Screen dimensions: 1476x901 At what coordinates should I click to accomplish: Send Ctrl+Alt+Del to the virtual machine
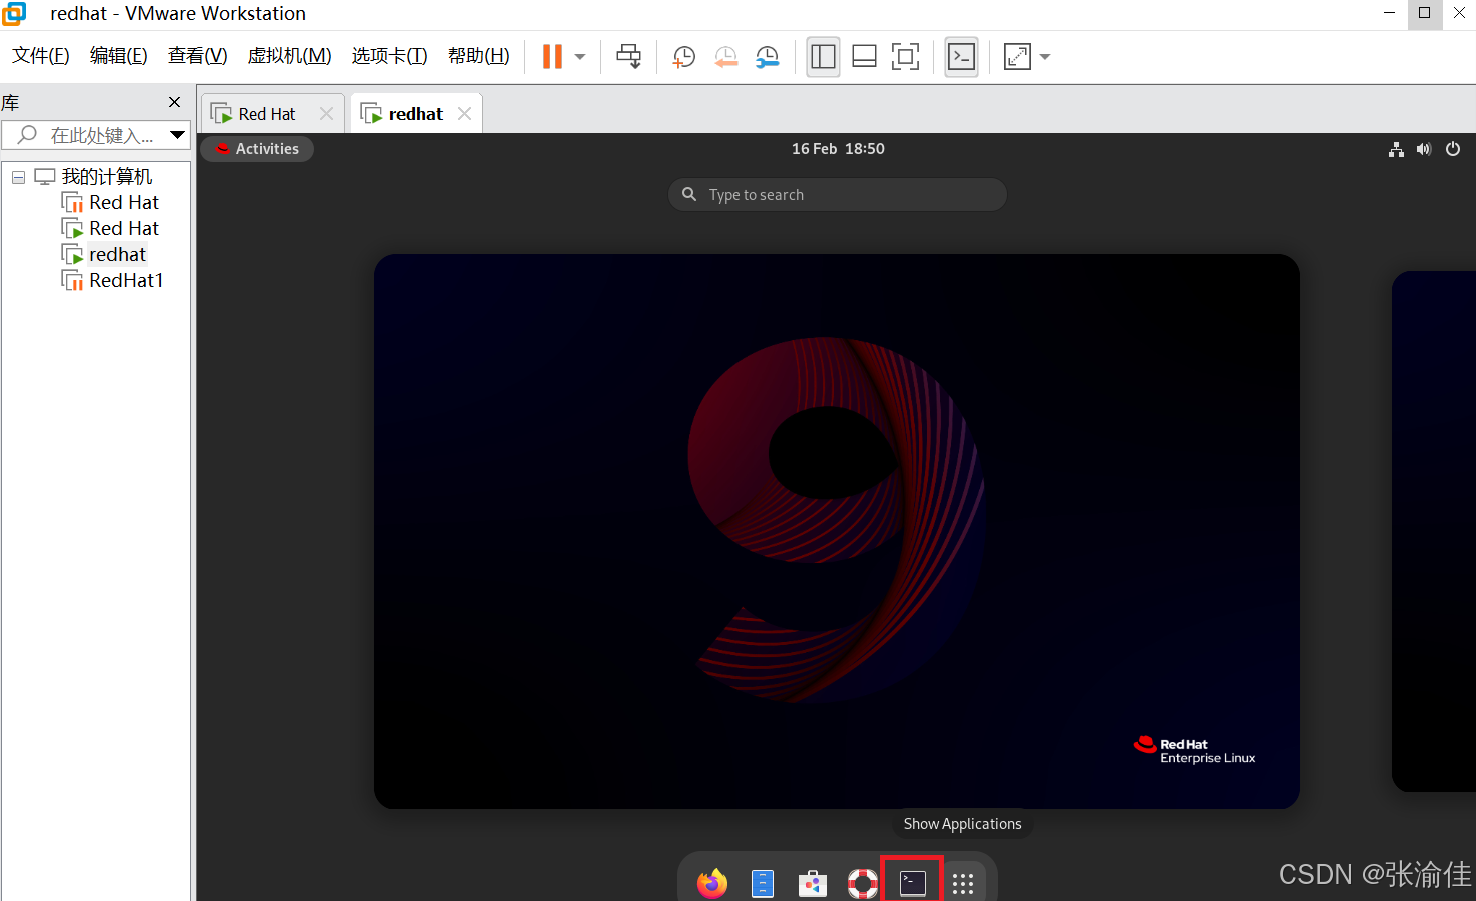[x=628, y=57]
